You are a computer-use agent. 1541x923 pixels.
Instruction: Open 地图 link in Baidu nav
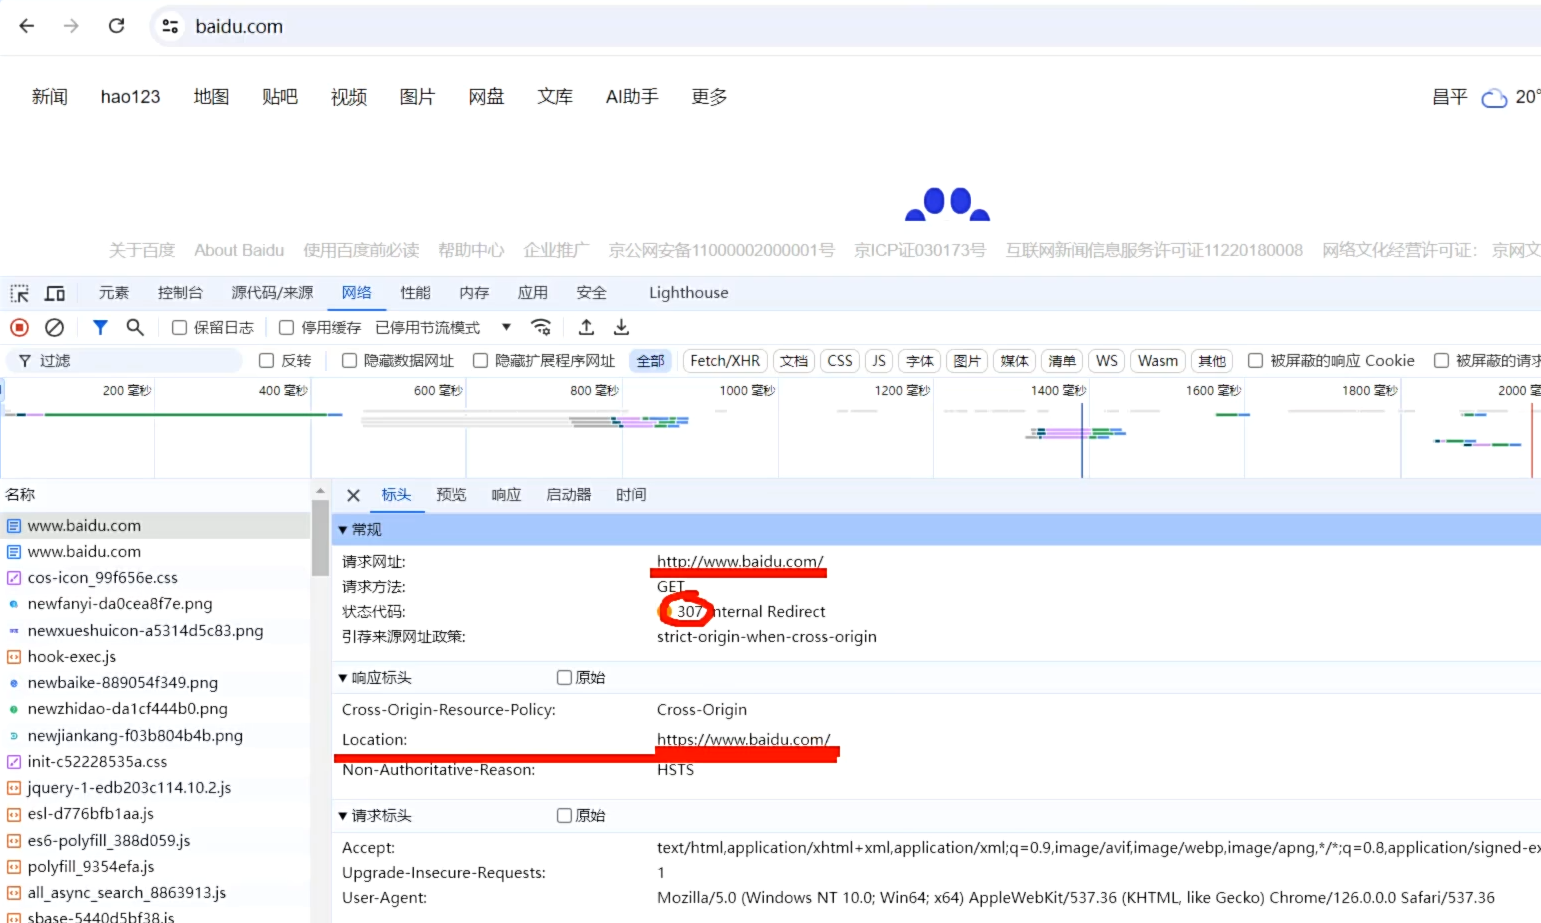[211, 97]
